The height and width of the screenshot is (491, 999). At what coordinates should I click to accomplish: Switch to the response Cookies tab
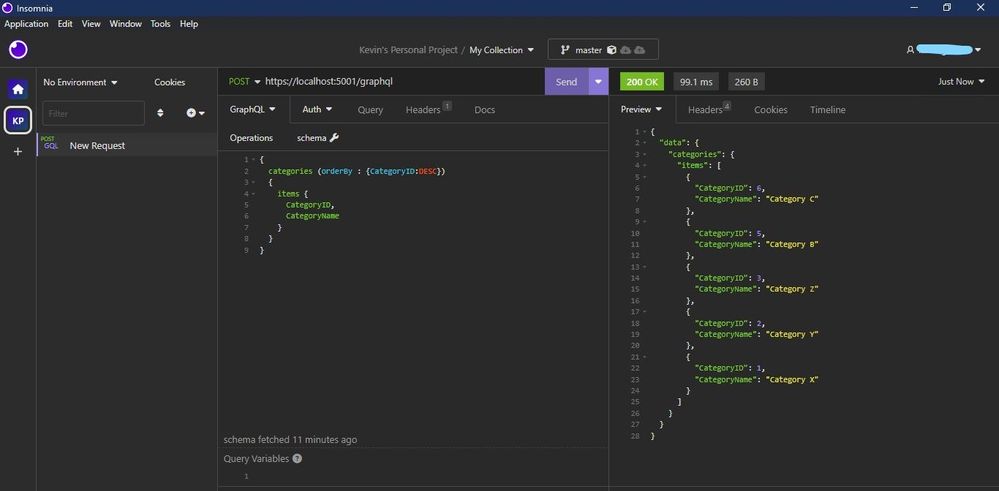[771, 110]
